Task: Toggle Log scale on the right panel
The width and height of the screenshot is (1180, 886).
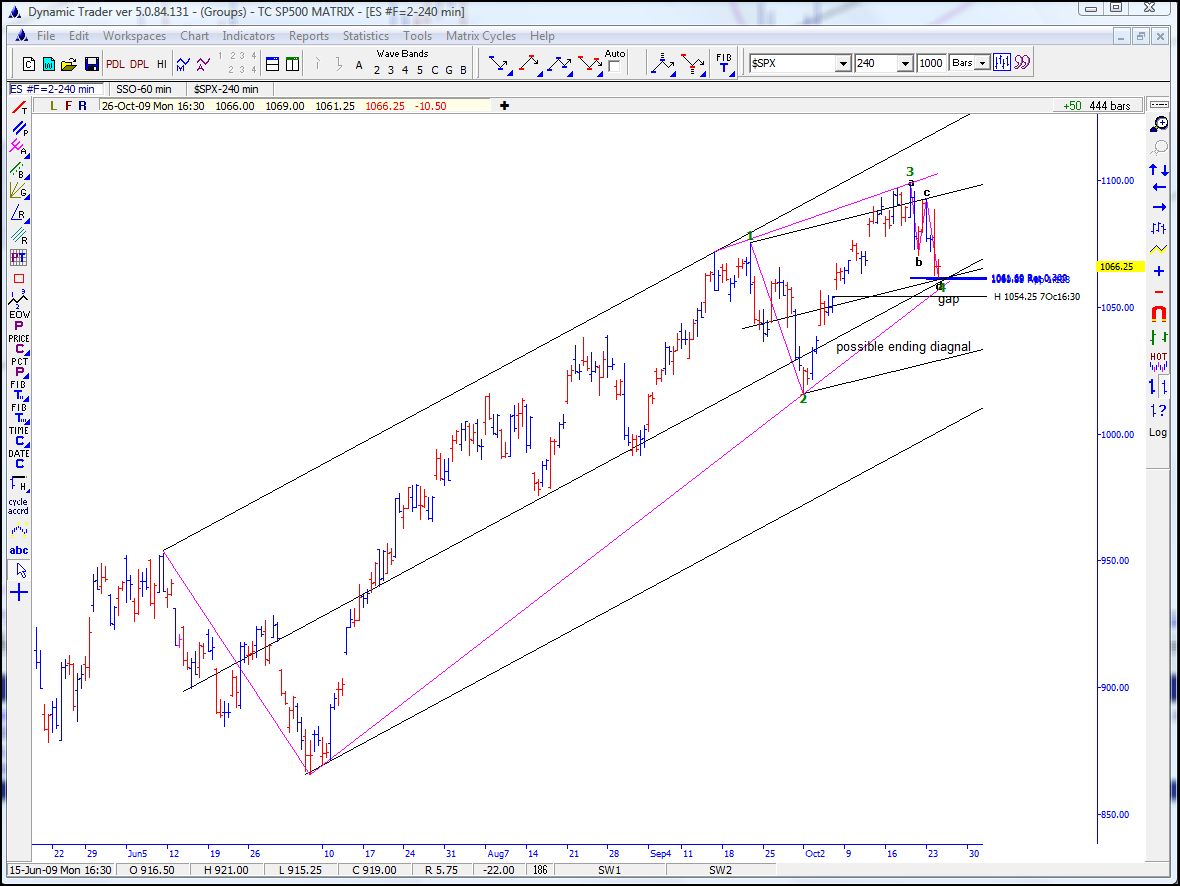Action: (x=1157, y=432)
